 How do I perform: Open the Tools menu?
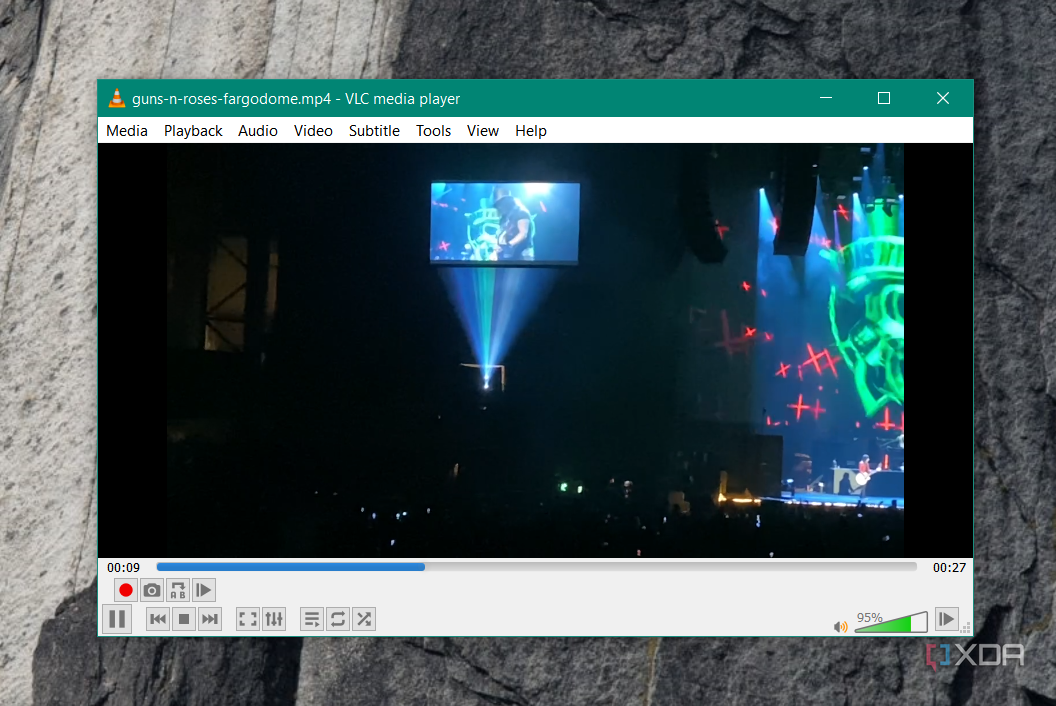point(433,131)
